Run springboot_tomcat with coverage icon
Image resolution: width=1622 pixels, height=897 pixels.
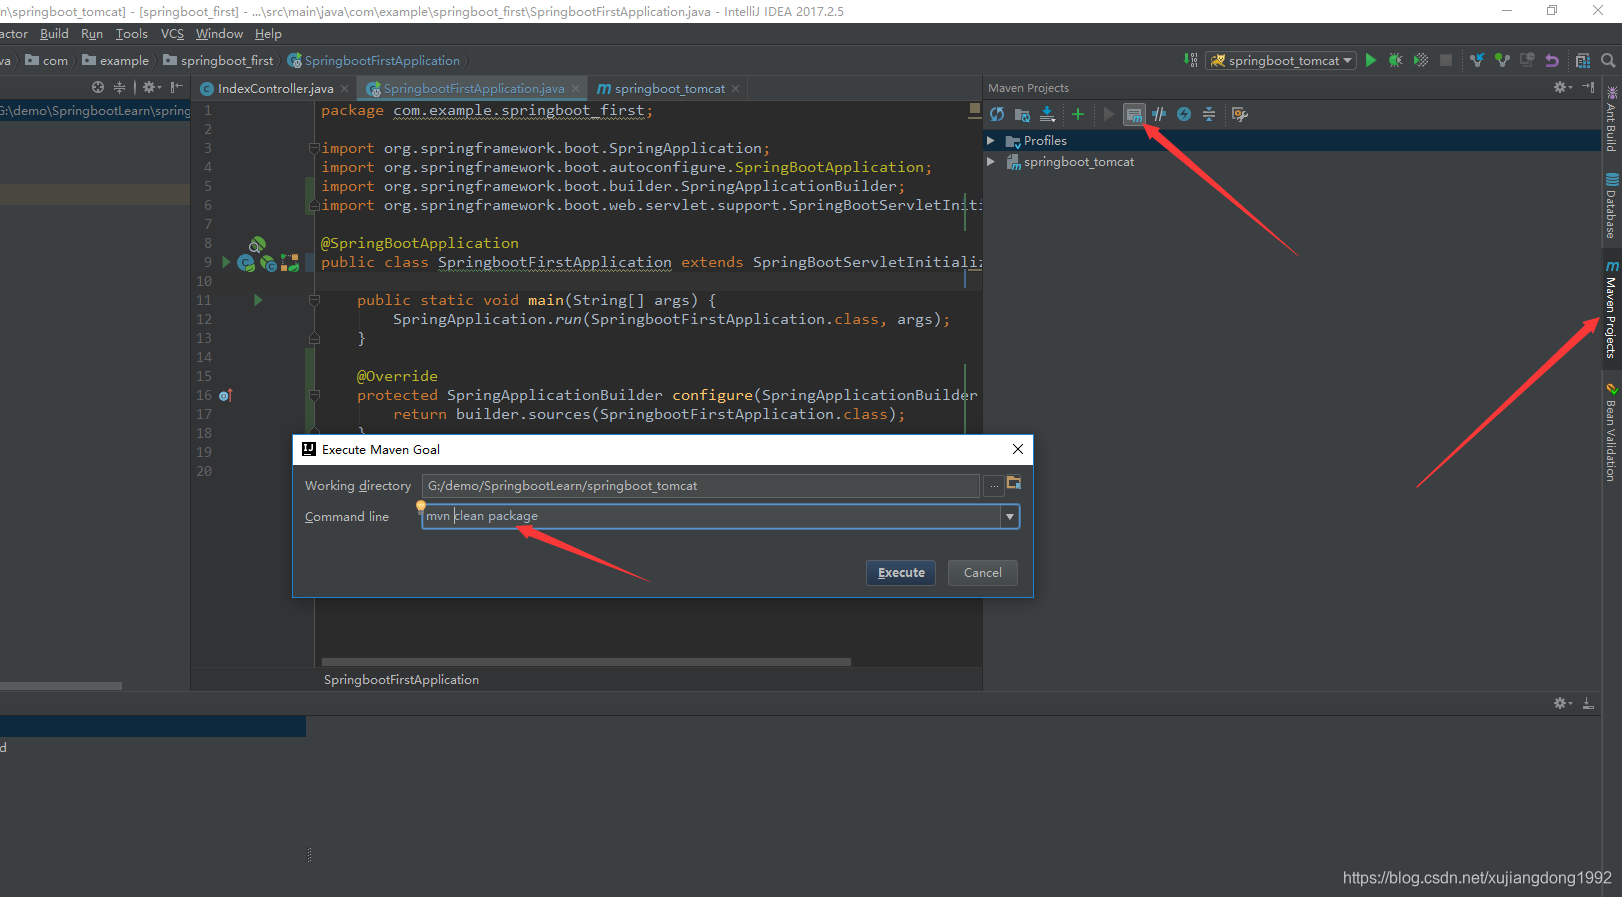[x=1421, y=60]
